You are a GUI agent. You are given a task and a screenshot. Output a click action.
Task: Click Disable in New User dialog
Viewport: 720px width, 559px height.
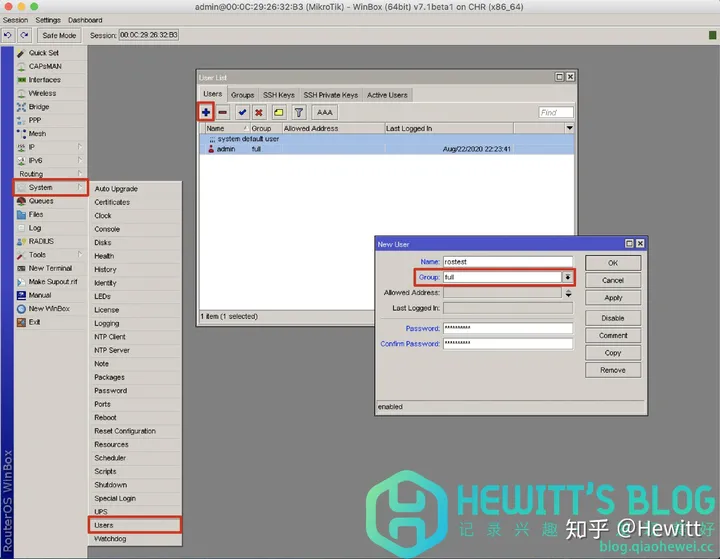tap(613, 318)
